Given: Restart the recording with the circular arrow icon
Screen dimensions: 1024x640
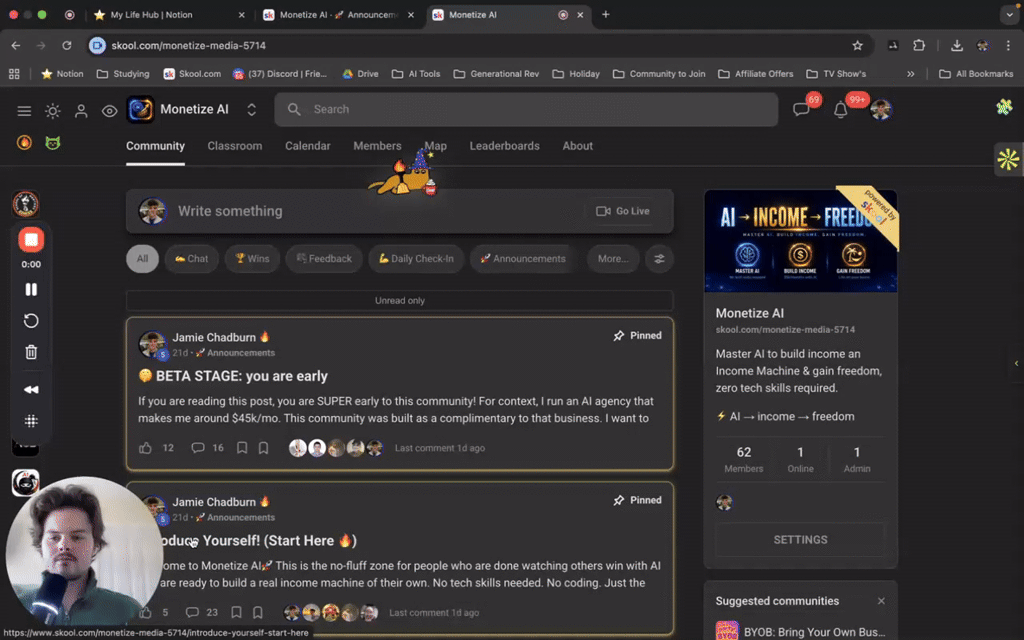Looking at the screenshot, I should pos(31,321).
